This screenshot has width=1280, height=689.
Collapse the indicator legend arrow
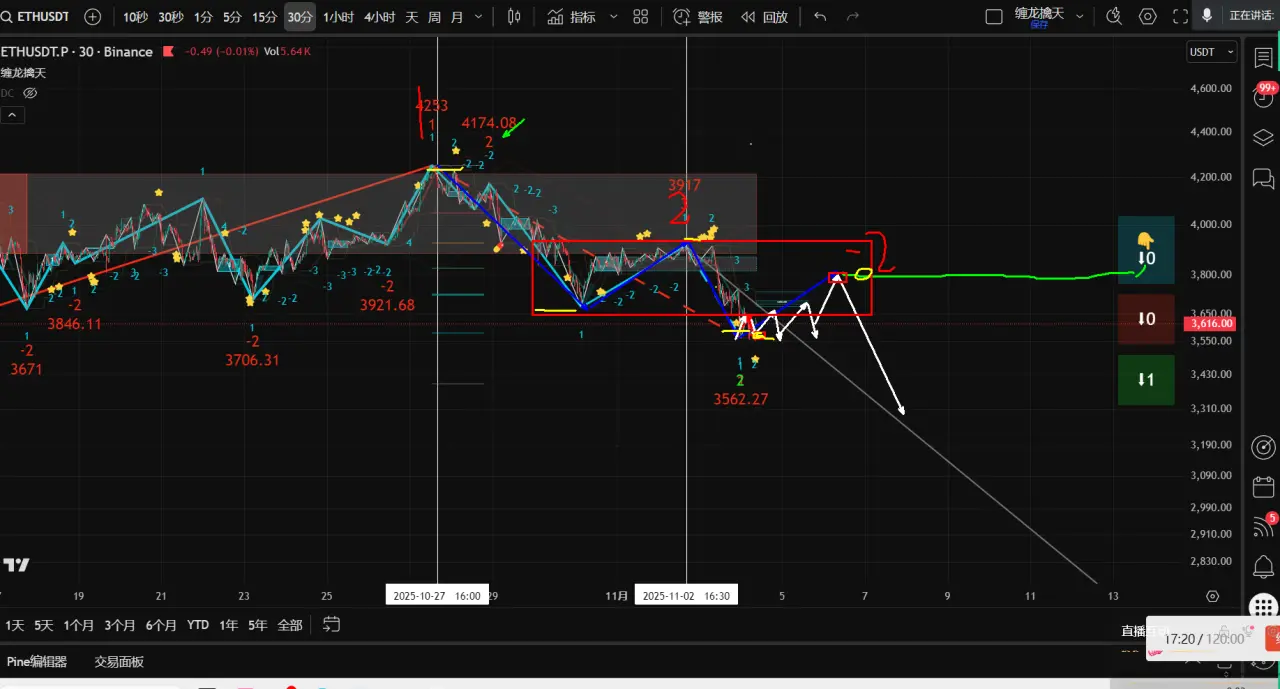[12, 115]
